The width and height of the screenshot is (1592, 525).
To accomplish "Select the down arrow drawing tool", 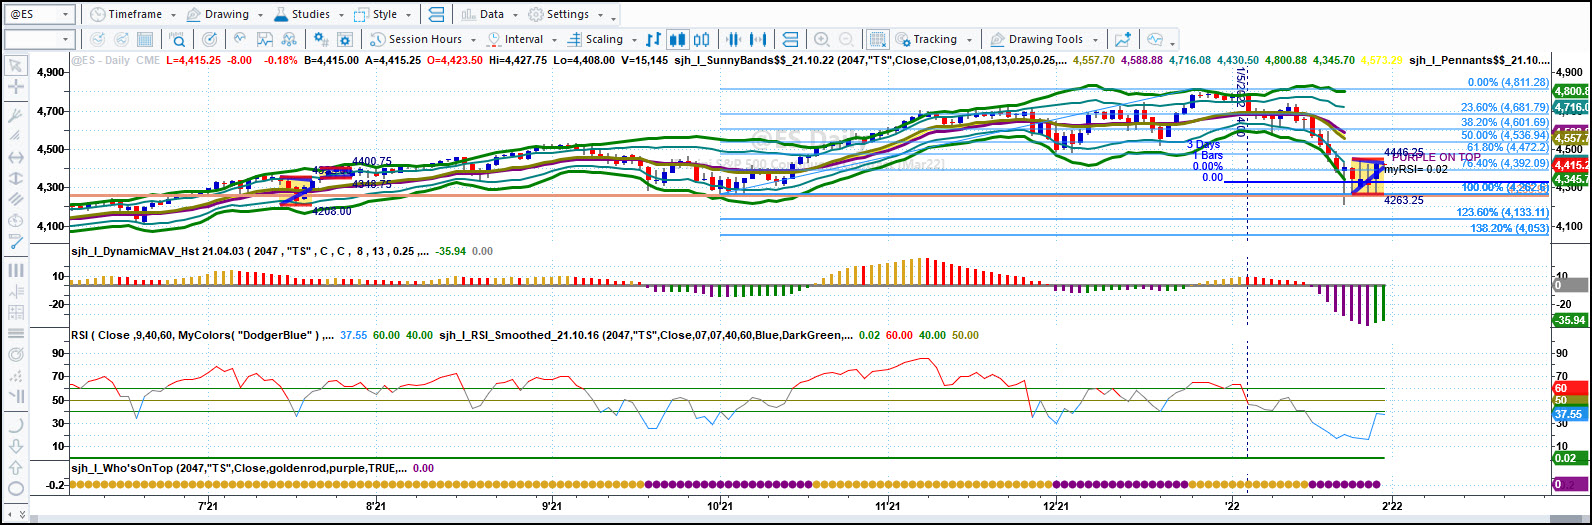I will pyautogui.click(x=16, y=445).
